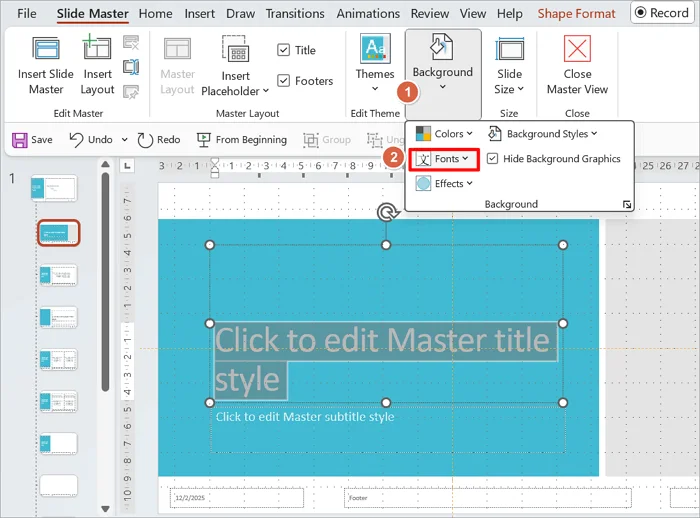Select the highlighted title slide layout thumbnail
Screen dimensions: 700x518
pyautogui.click(x=58, y=233)
